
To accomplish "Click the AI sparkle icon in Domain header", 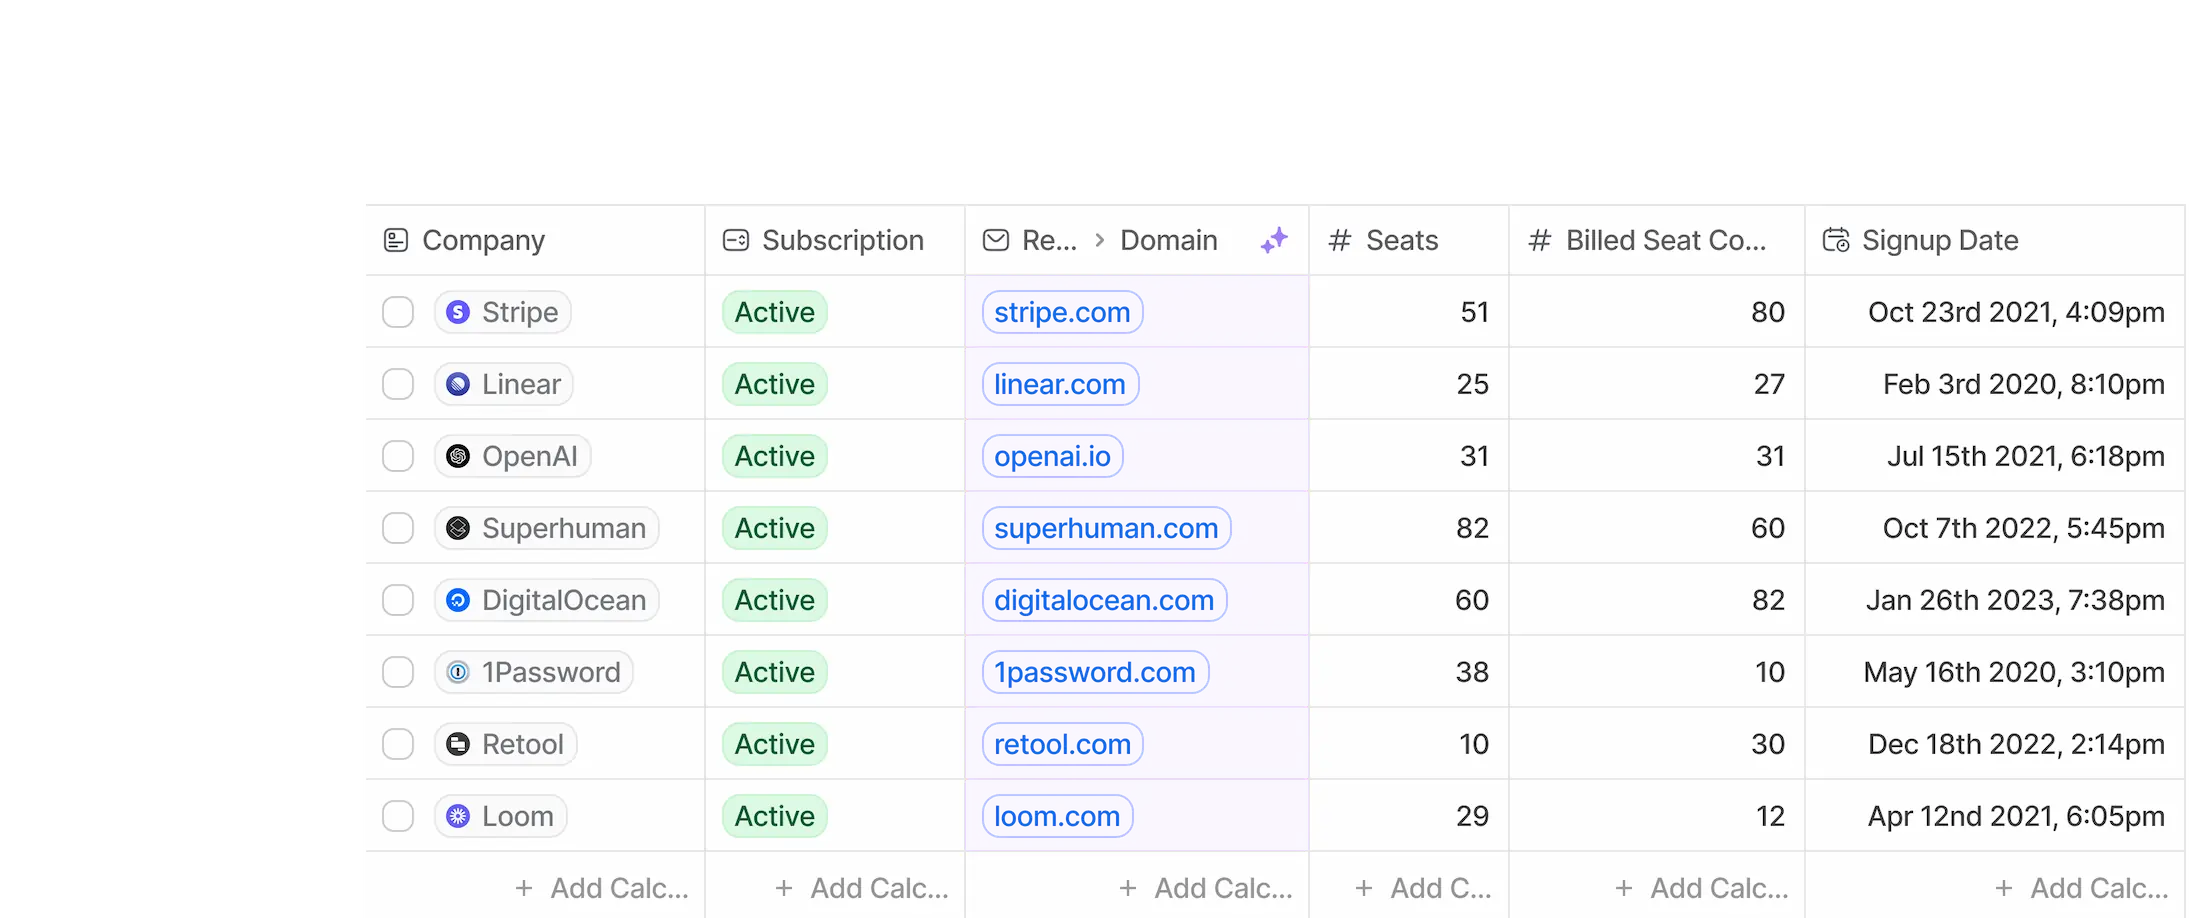I will coord(1274,240).
